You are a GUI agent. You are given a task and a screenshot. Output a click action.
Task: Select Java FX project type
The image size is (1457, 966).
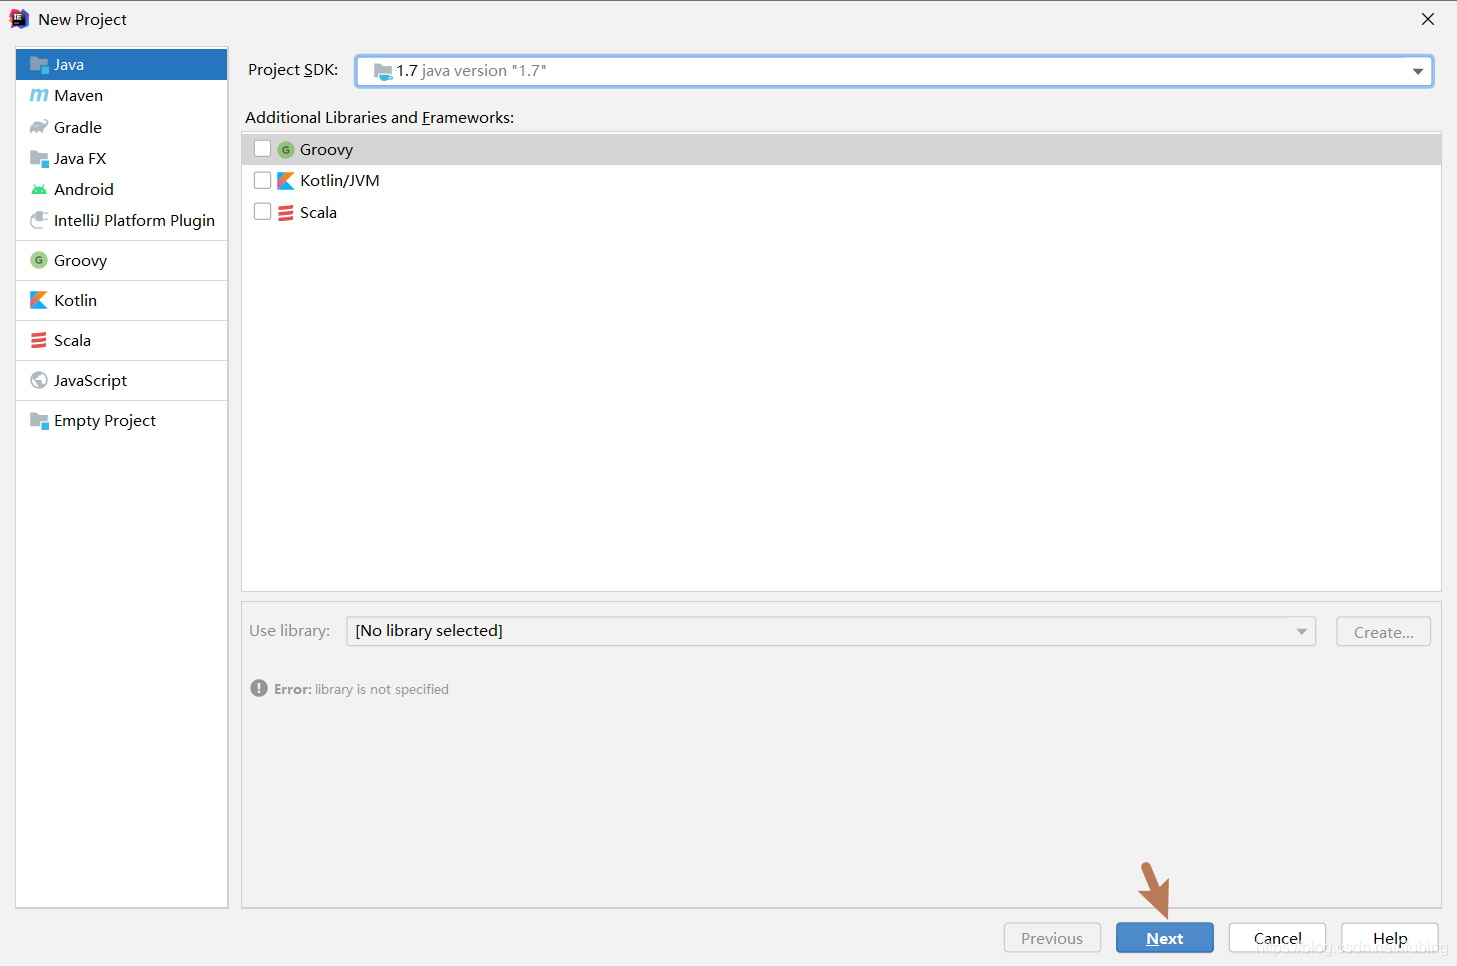click(x=122, y=158)
